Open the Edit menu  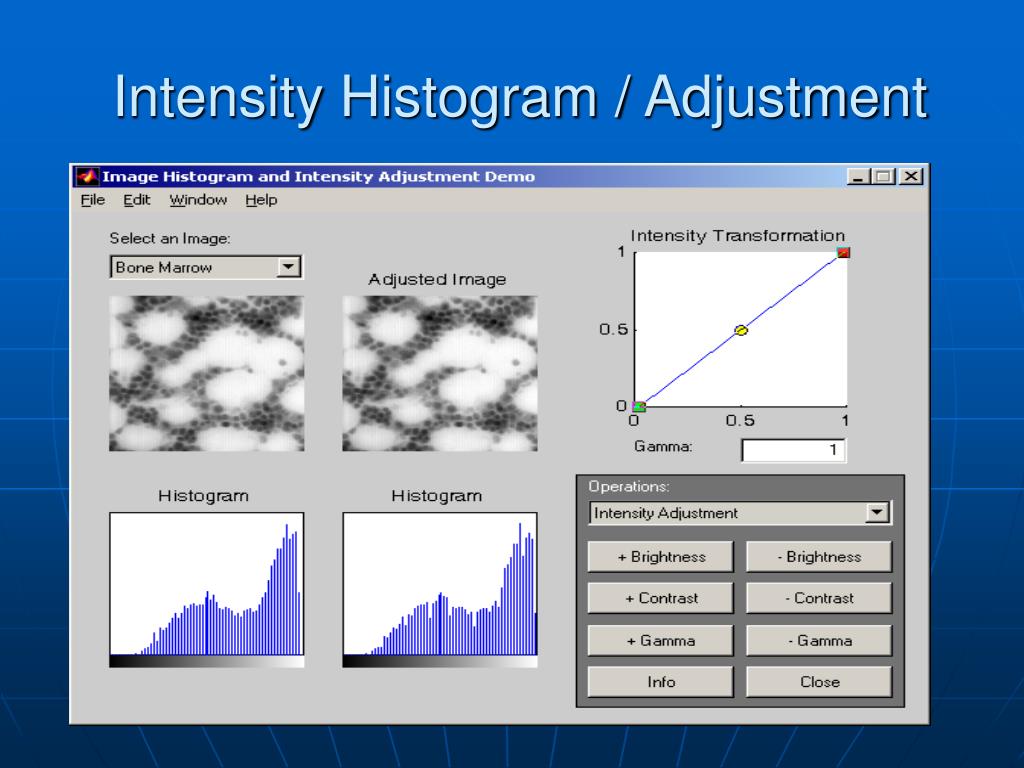click(136, 200)
